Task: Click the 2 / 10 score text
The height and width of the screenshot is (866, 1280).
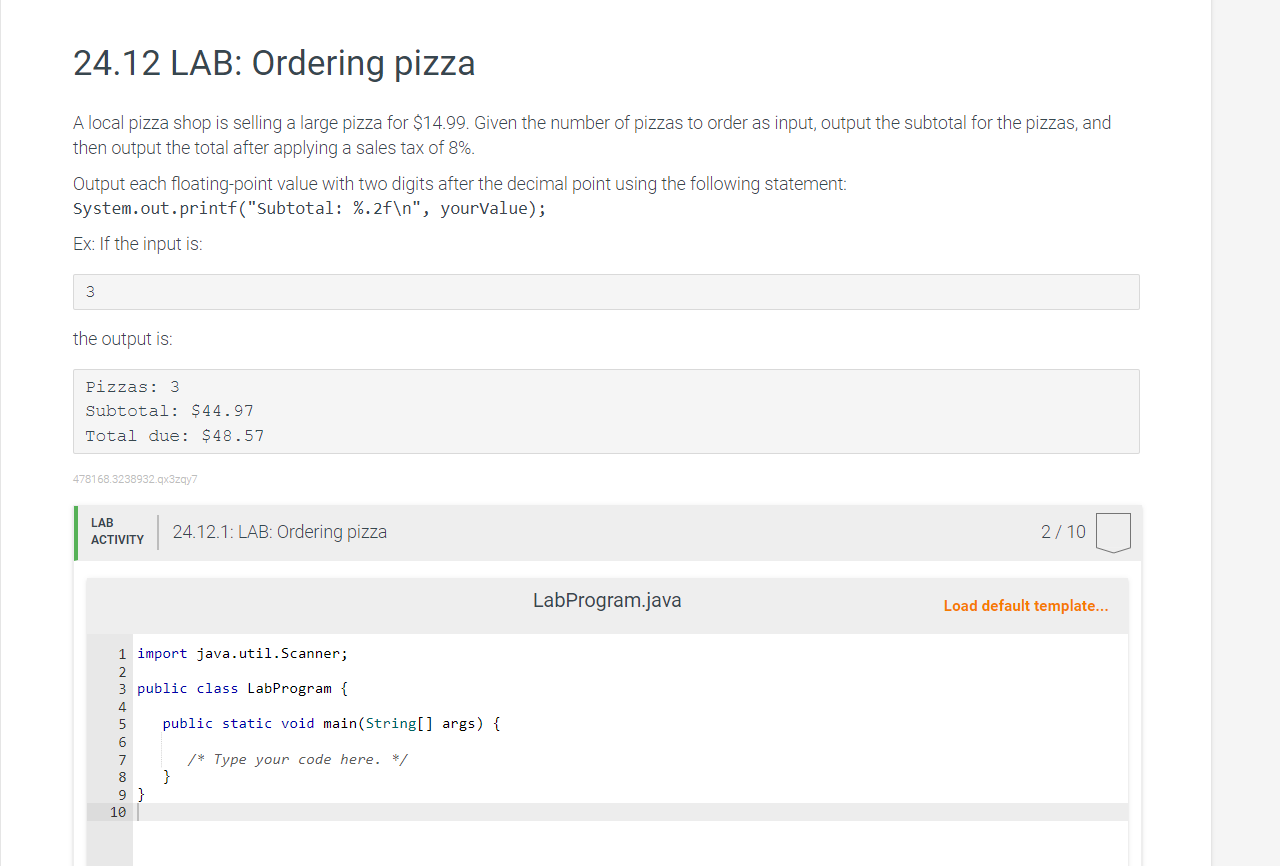Action: point(1063,532)
